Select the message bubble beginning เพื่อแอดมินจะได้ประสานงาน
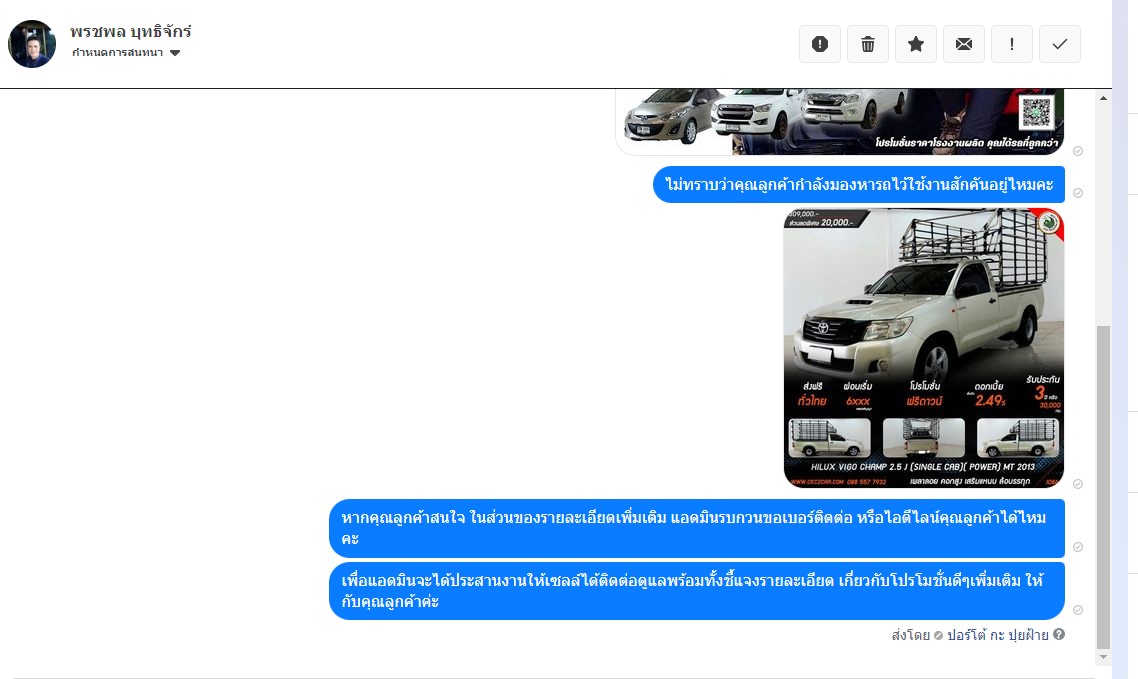This screenshot has width=1138, height=679. [x=697, y=590]
